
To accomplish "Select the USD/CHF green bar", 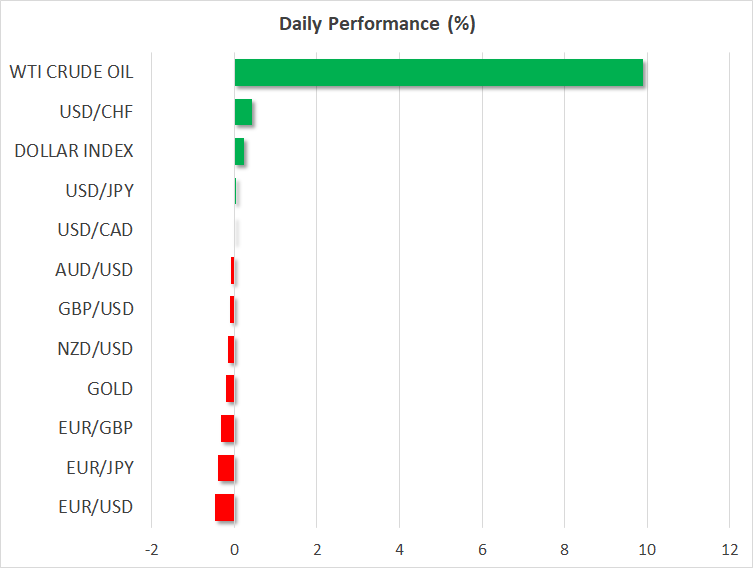I will pyautogui.click(x=243, y=112).
